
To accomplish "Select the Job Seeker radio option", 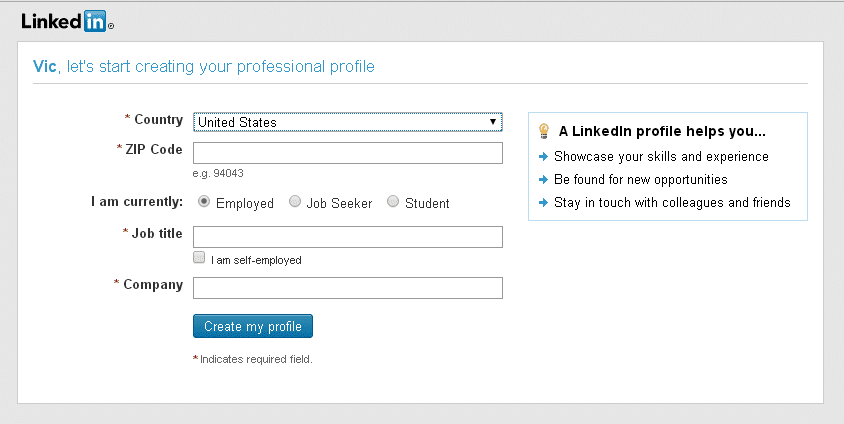I will (x=294, y=202).
